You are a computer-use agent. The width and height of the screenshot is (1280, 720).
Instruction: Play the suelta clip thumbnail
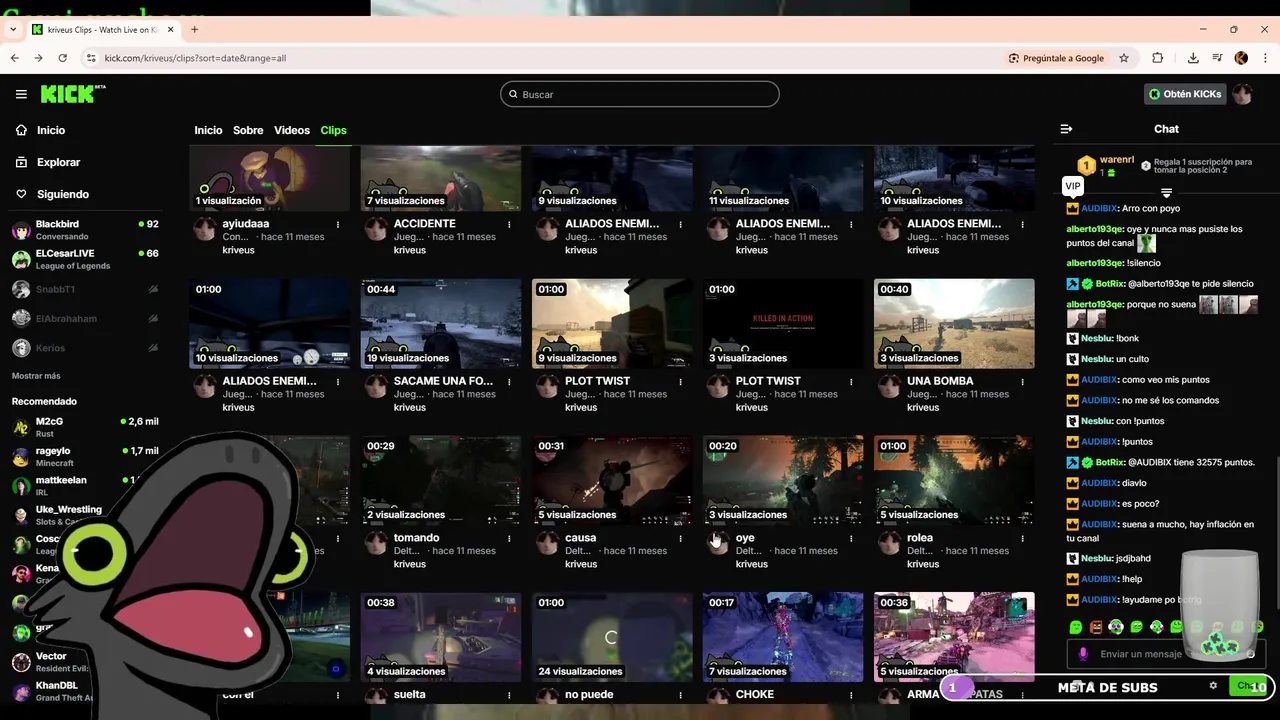(x=441, y=637)
